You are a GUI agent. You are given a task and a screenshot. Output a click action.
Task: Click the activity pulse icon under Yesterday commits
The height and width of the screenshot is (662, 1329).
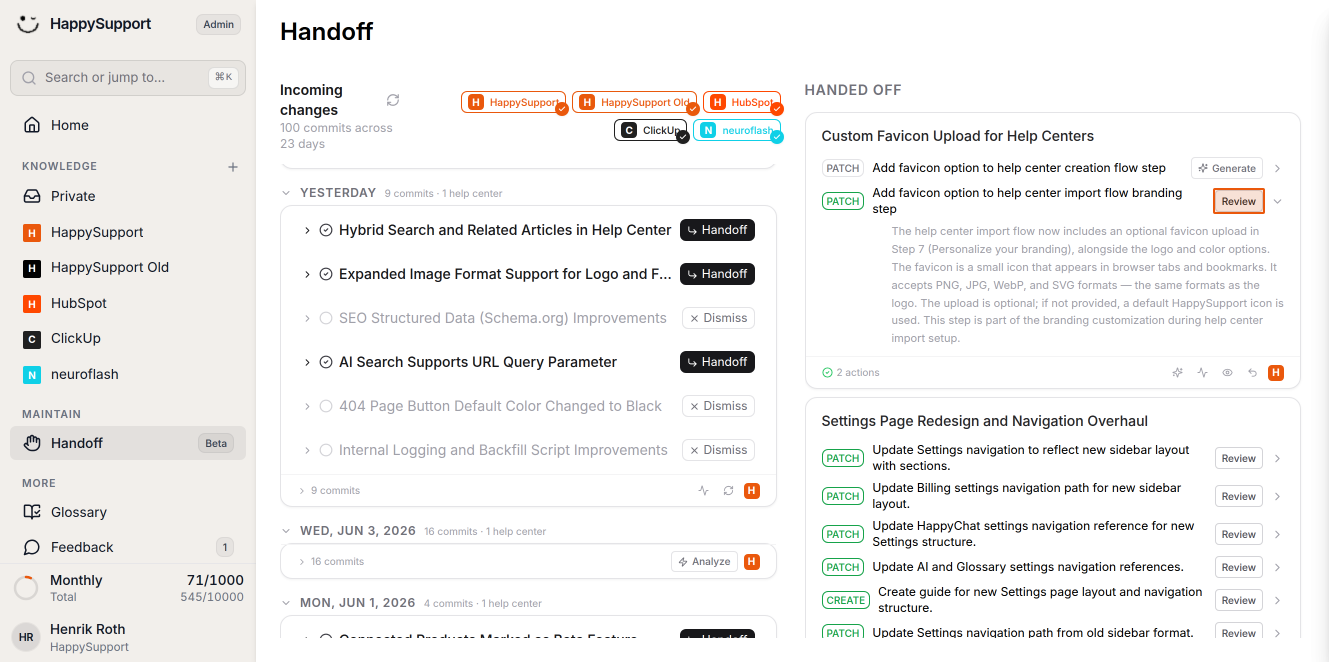coord(703,491)
